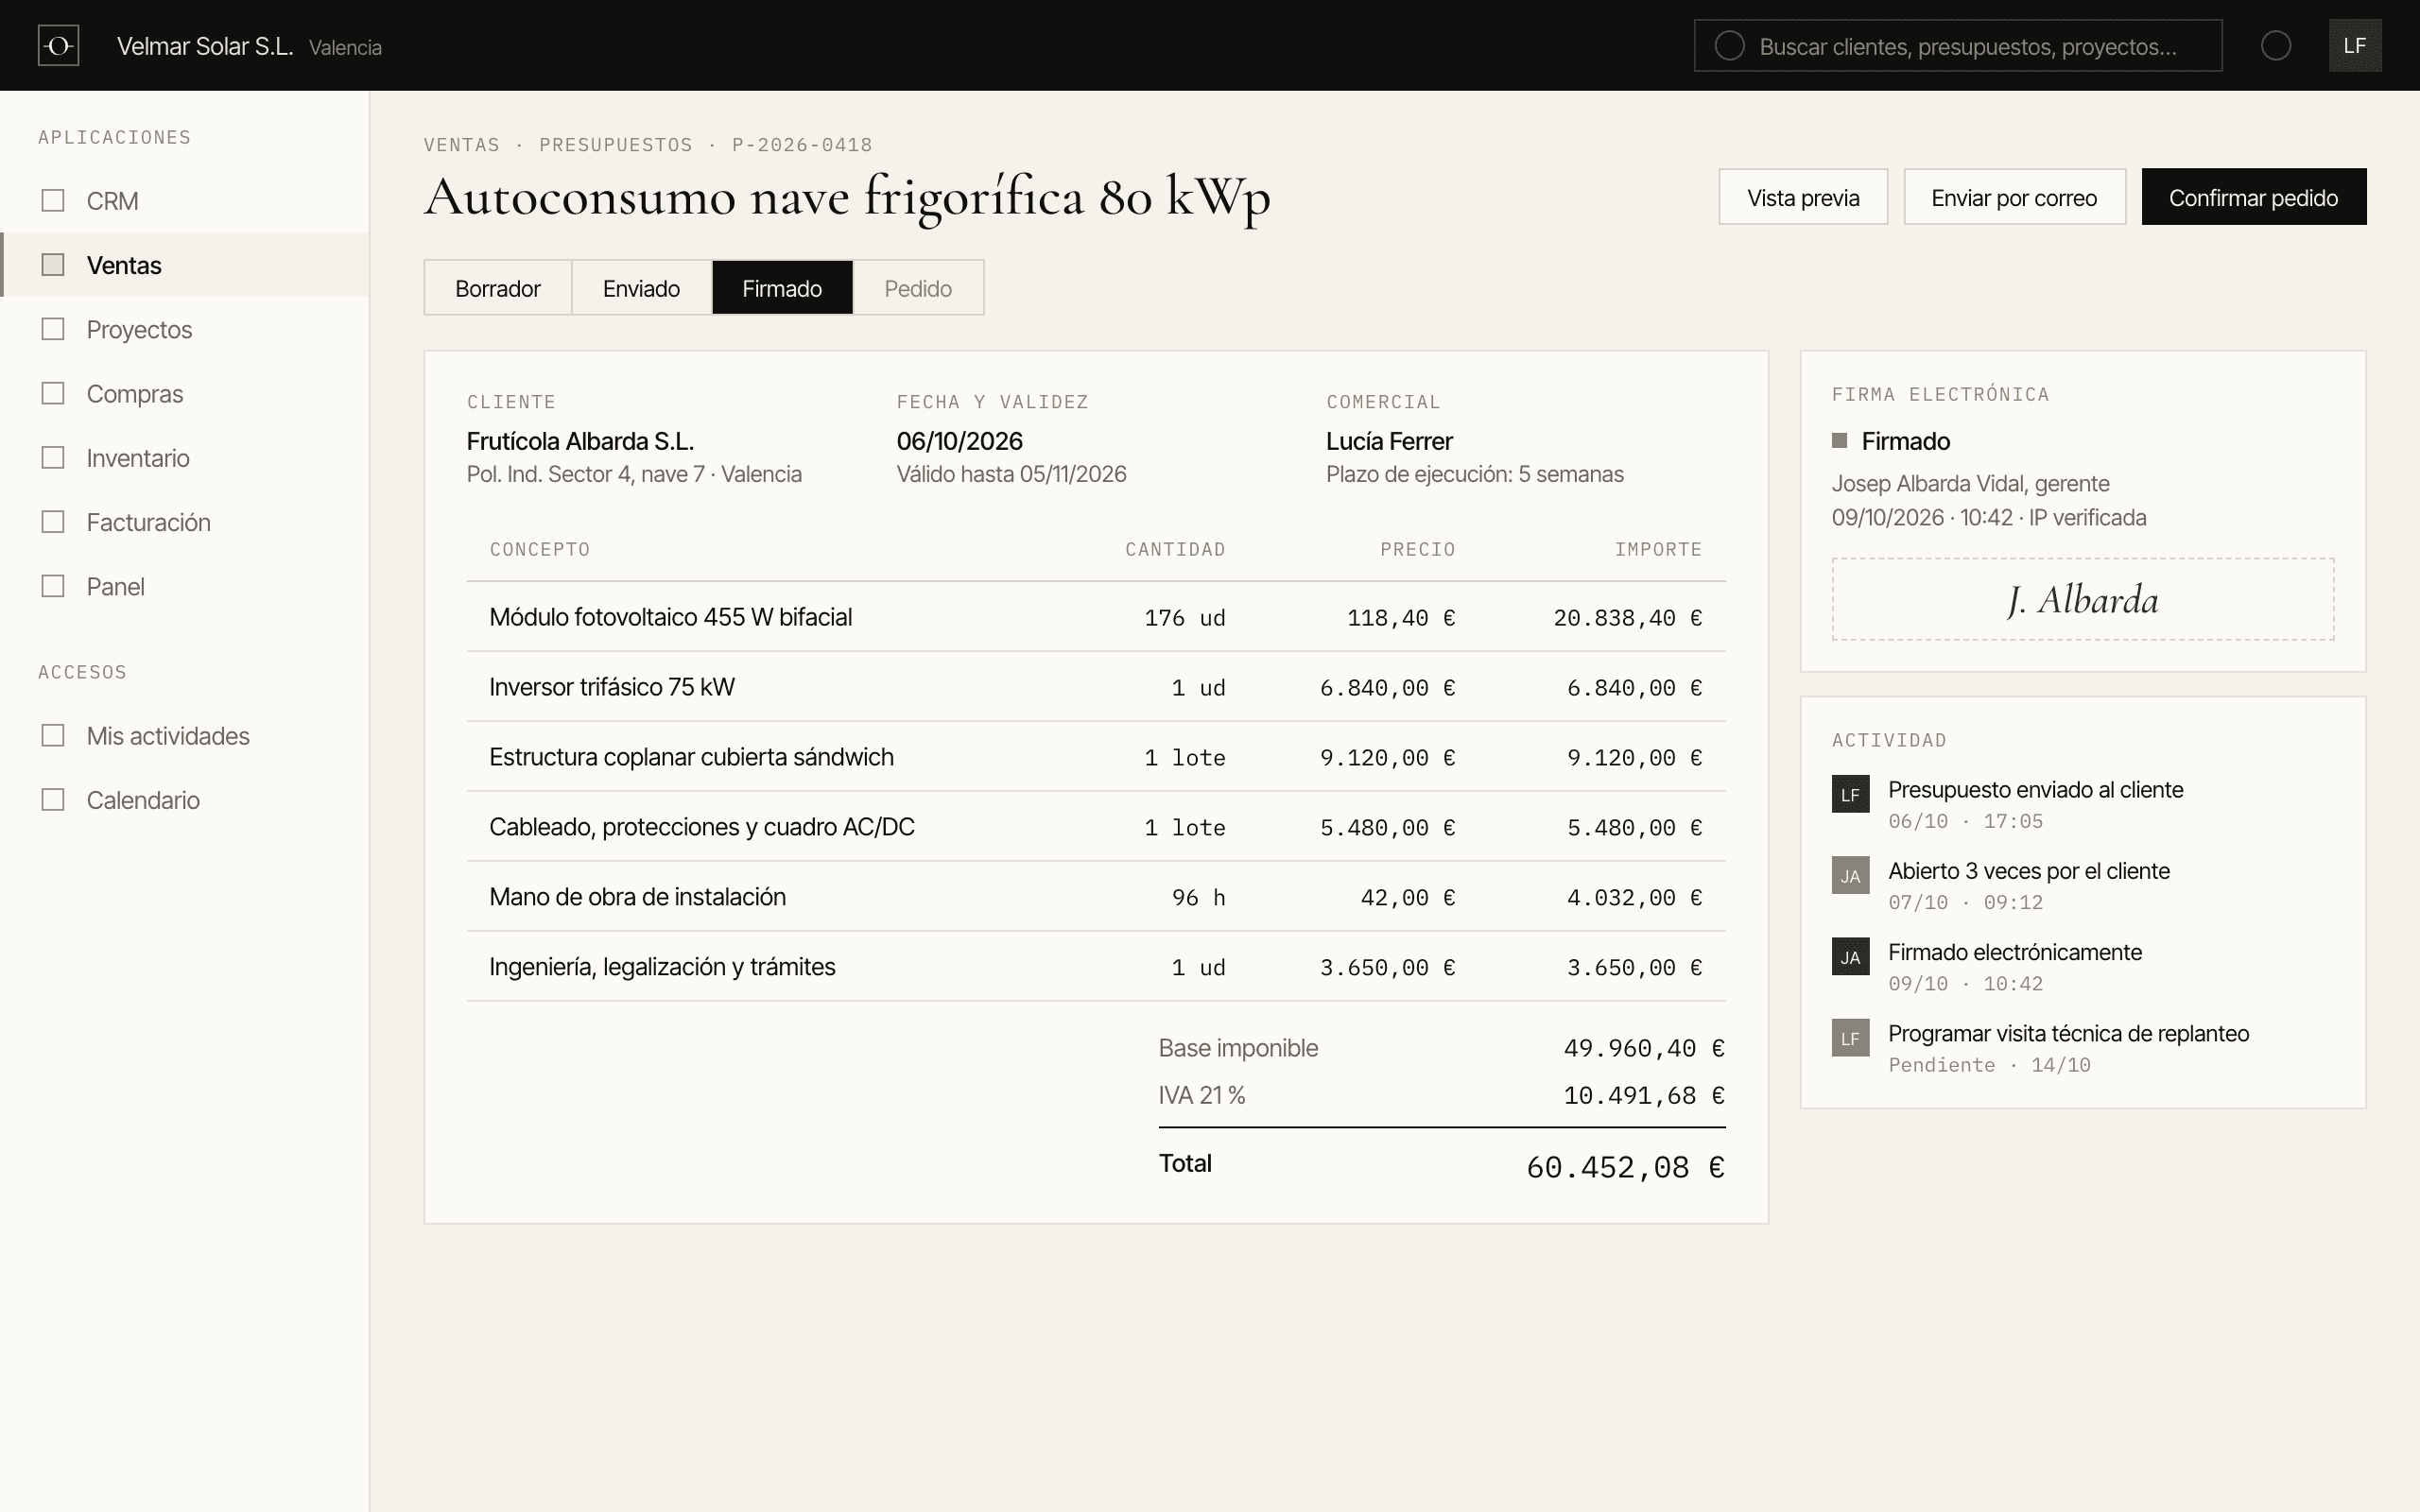Screen dimensions: 2420x1512
Task: Click Josep Albarda Vidal, gerente text
Action: click(1970, 484)
